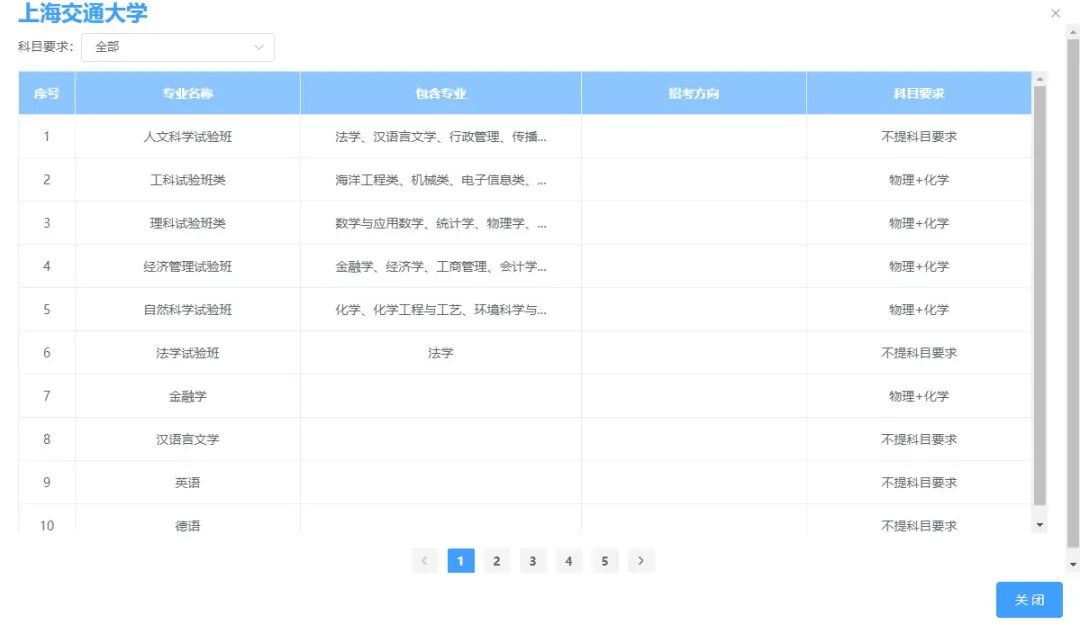
Task: Click the previous page arrow
Action: 424,561
